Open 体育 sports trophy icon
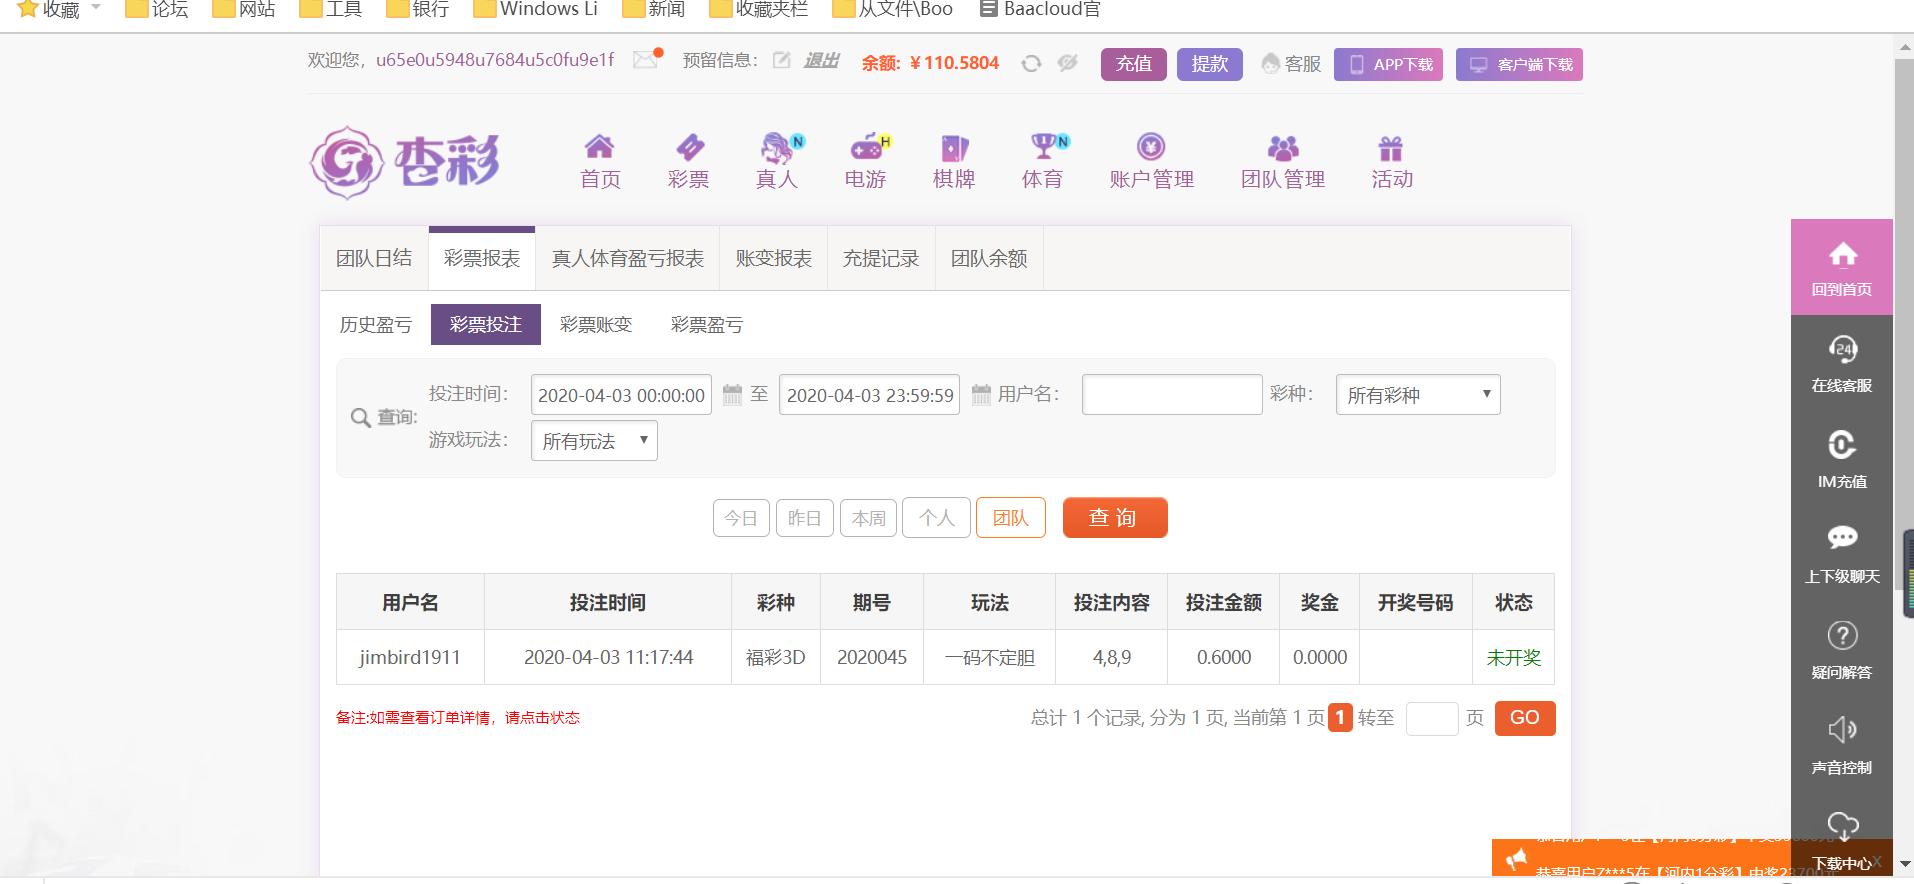 pyautogui.click(x=1045, y=147)
